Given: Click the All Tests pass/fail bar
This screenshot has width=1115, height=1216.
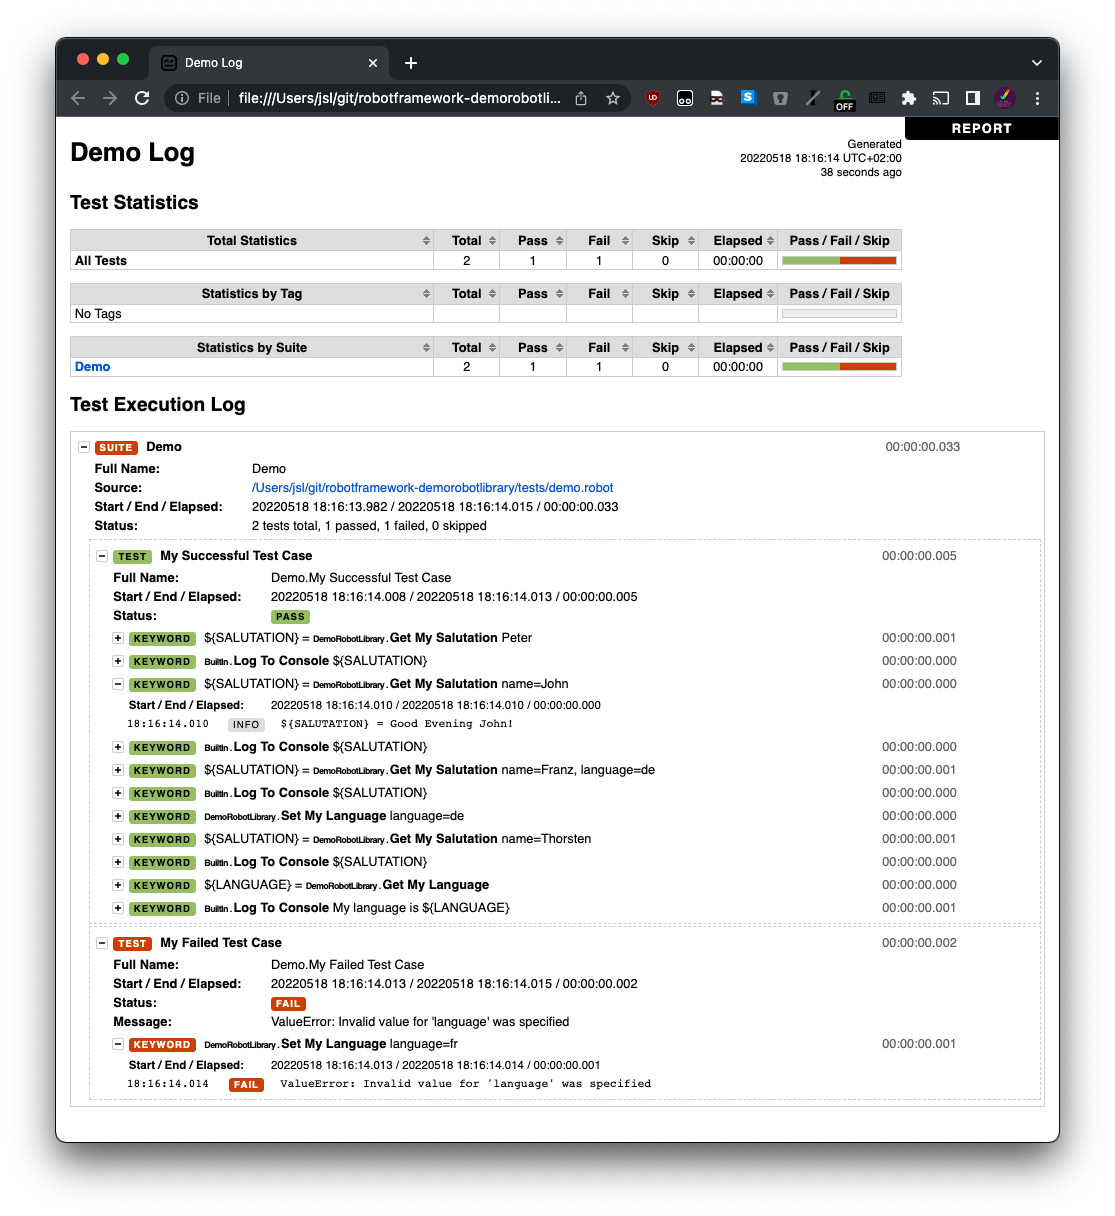Looking at the screenshot, I should click(x=839, y=261).
